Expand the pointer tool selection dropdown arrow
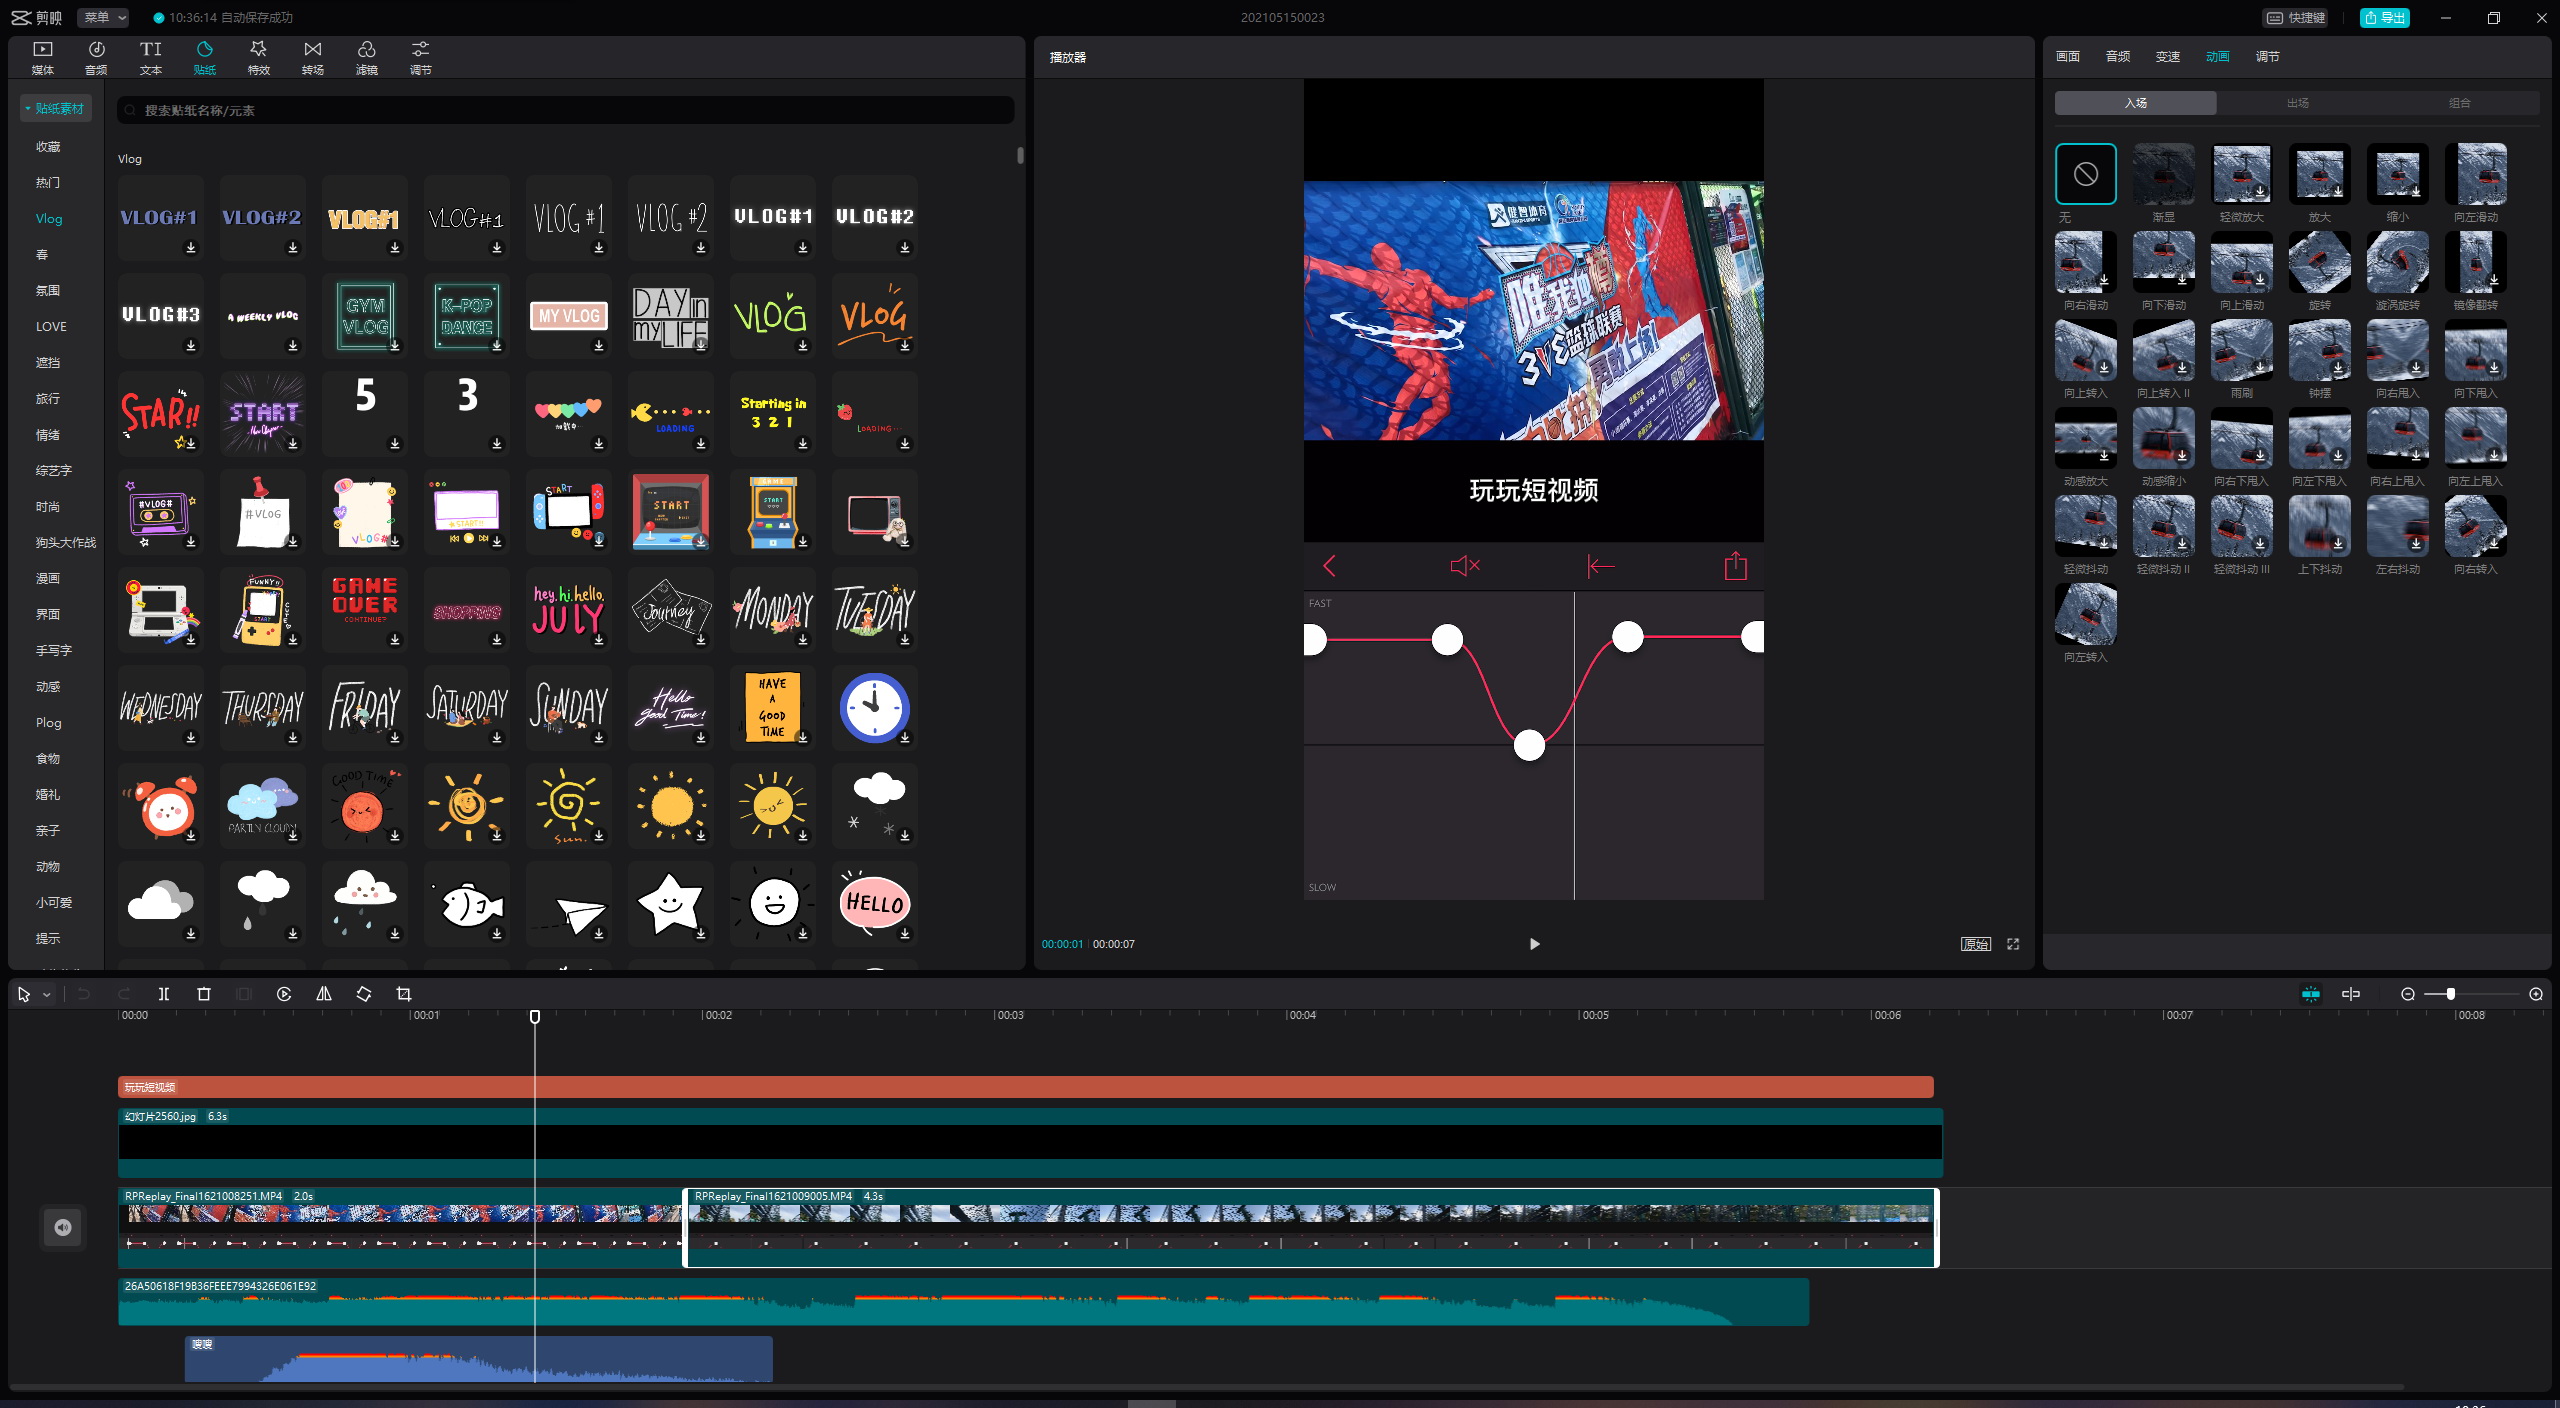The image size is (2560, 1408). (x=46, y=995)
